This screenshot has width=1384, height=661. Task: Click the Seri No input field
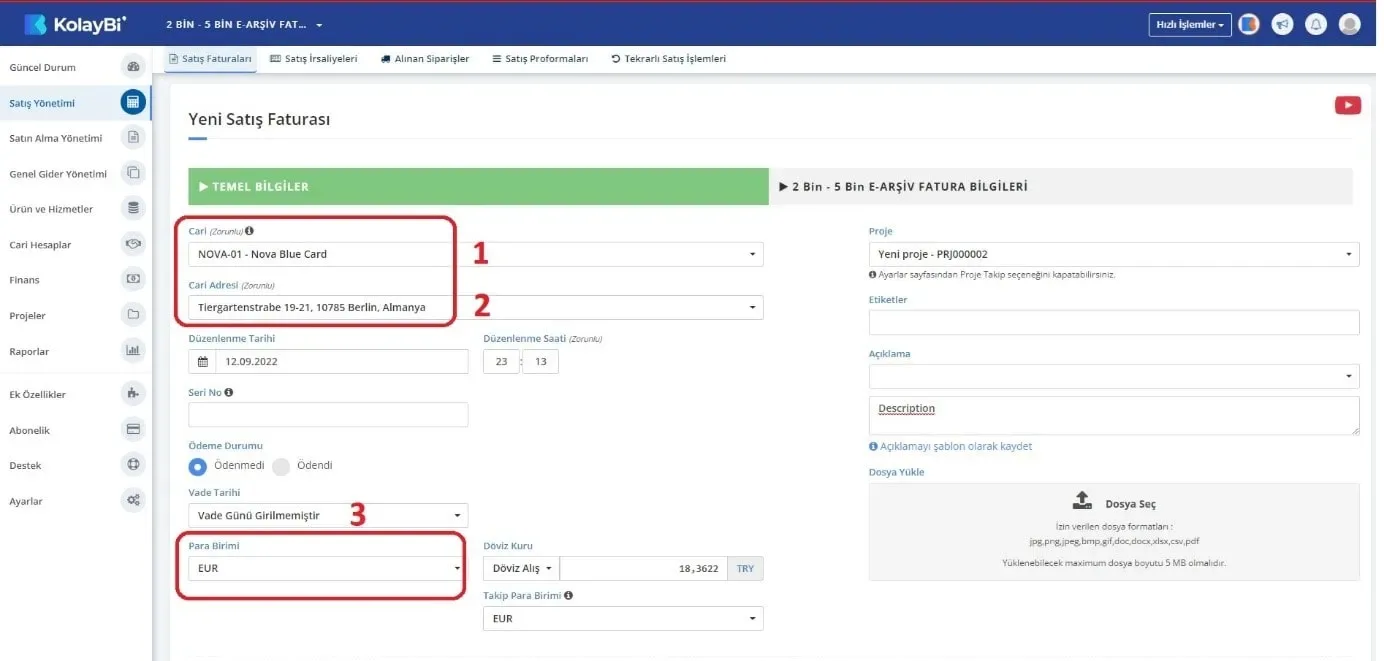click(328, 414)
